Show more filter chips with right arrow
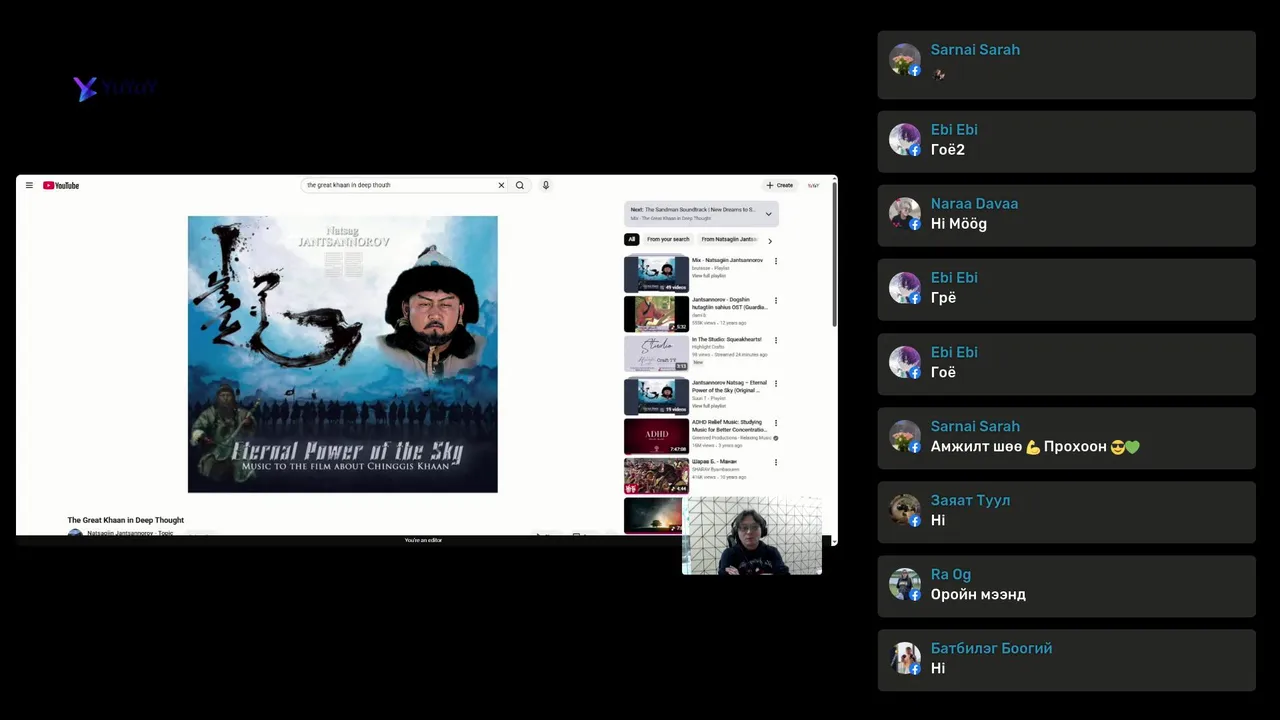 pyautogui.click(x=769, y=241)
